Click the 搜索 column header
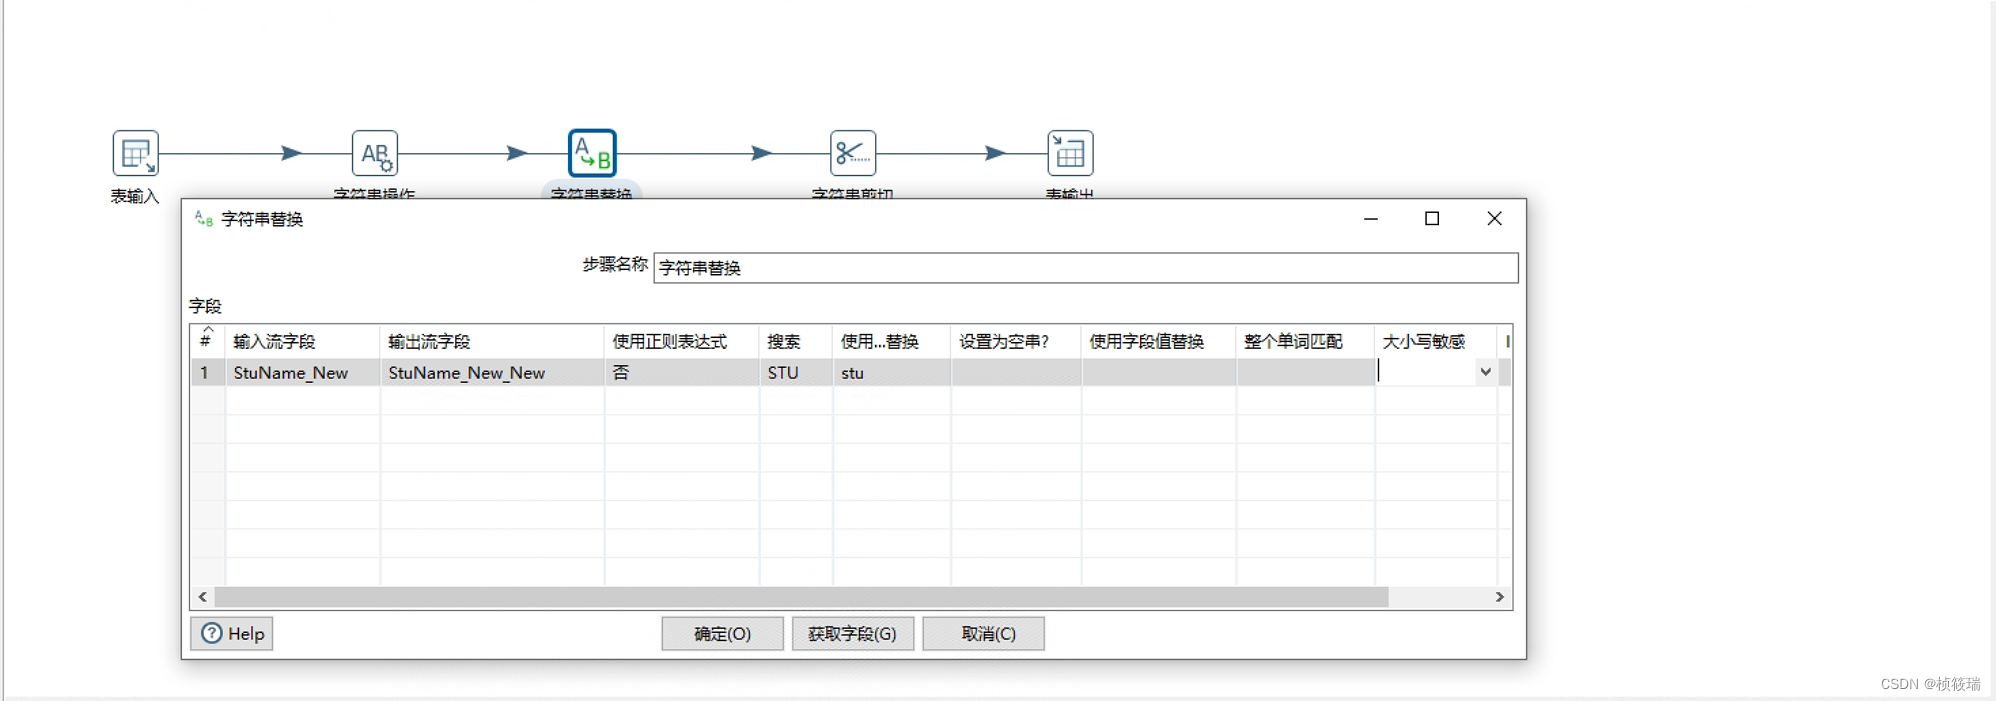Viewport: 1996px width, 701px height. (x=795, y=341)
